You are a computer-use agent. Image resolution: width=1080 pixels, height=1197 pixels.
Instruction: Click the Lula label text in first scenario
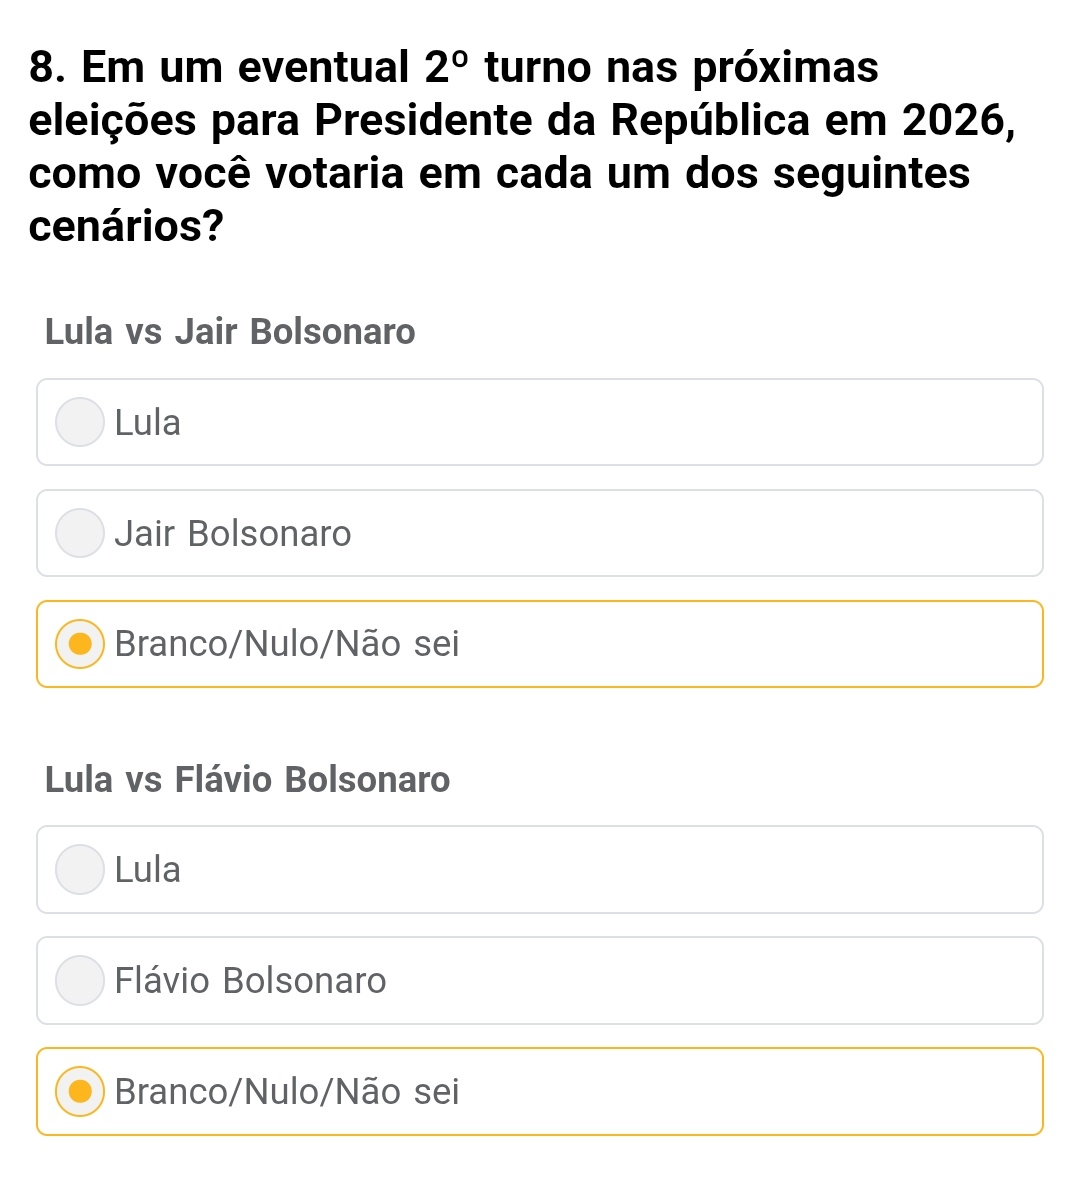pos(148,423)
